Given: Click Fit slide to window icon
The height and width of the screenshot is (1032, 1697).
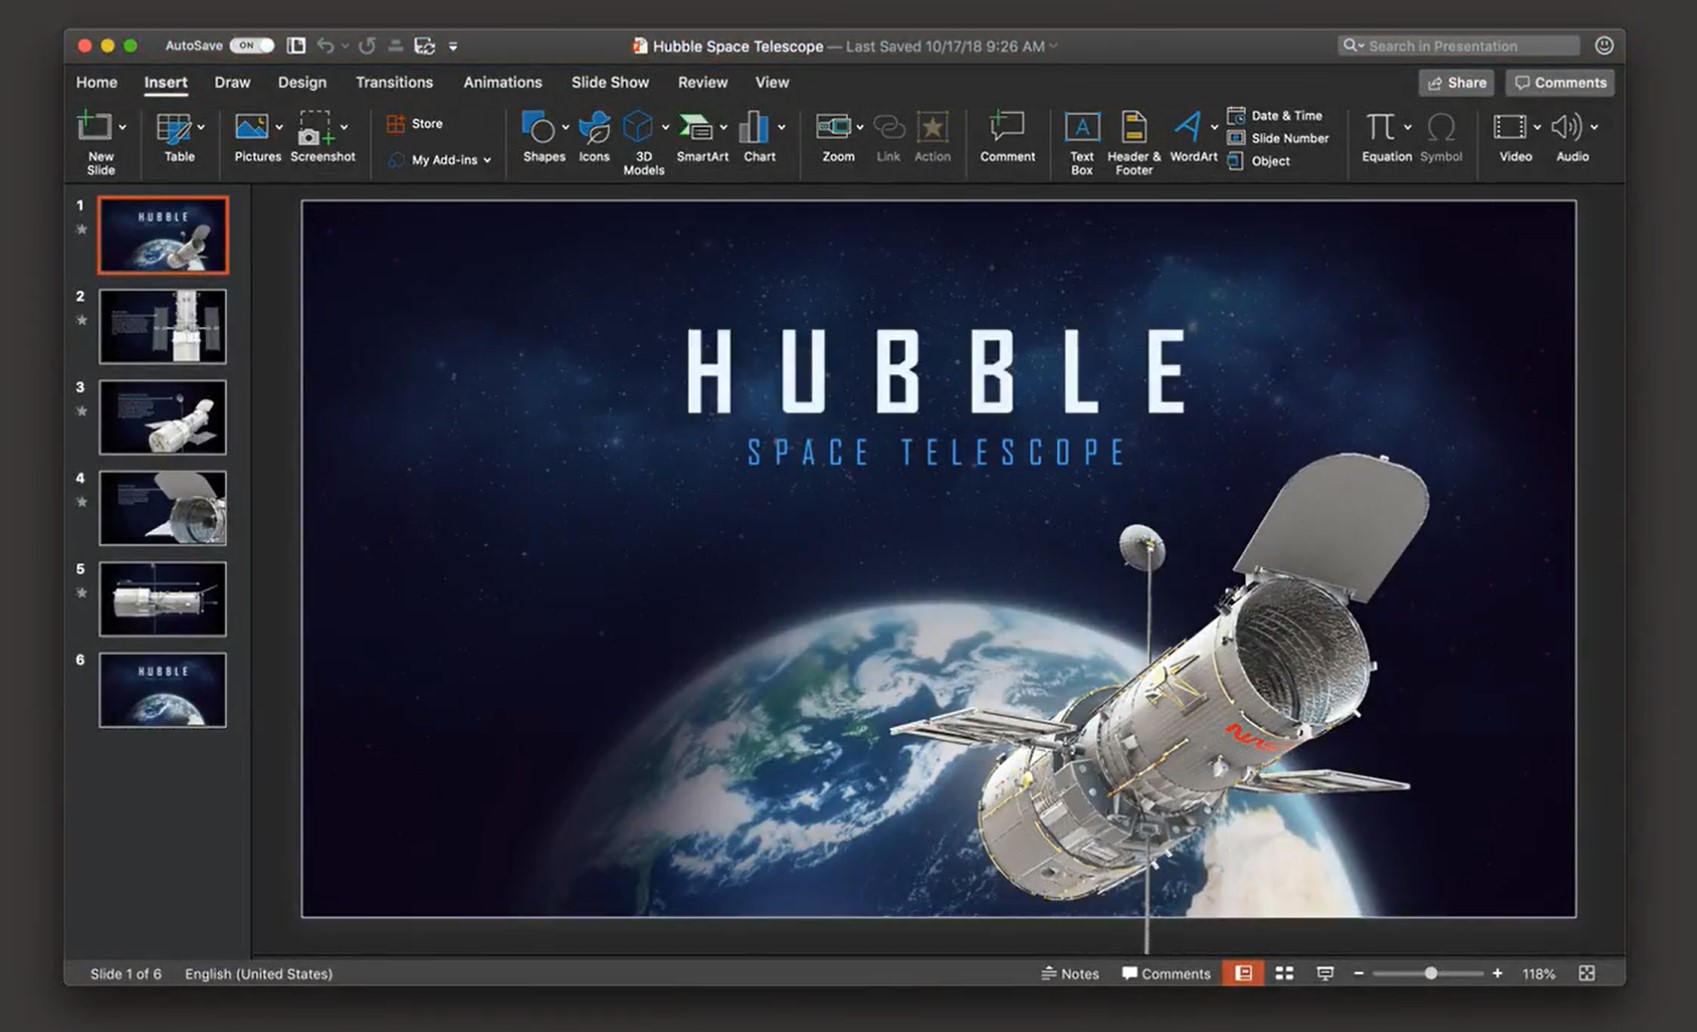Looking at the screenshot, I should click(1587, 973).
